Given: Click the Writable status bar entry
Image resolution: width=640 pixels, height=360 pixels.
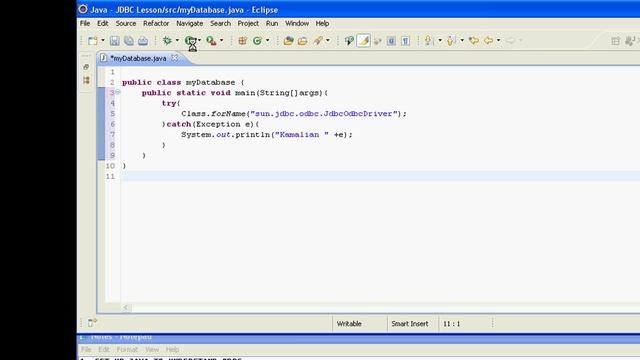Looking at the screenshot, I should [349, 324].
